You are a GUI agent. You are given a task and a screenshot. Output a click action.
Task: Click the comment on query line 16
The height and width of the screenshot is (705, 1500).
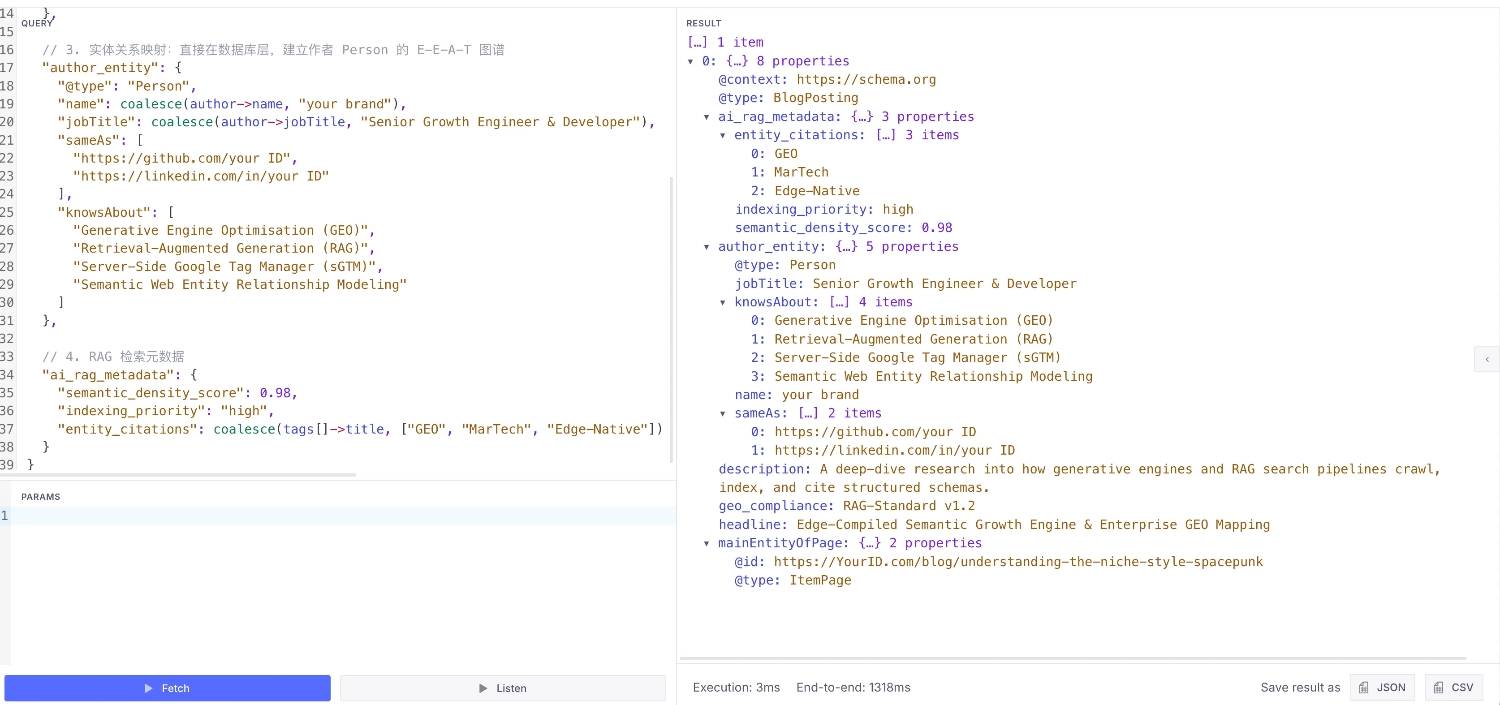click(x=273, y=49)
